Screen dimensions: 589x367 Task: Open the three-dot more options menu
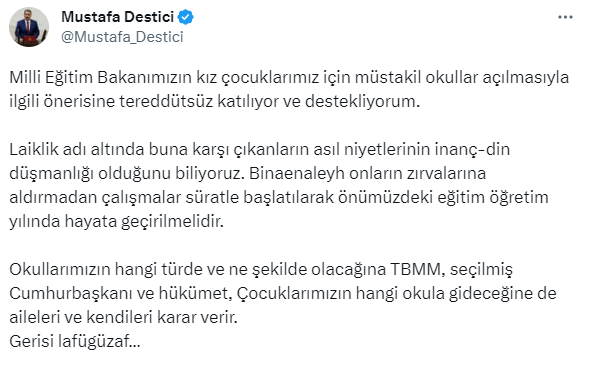coord(565,17)
